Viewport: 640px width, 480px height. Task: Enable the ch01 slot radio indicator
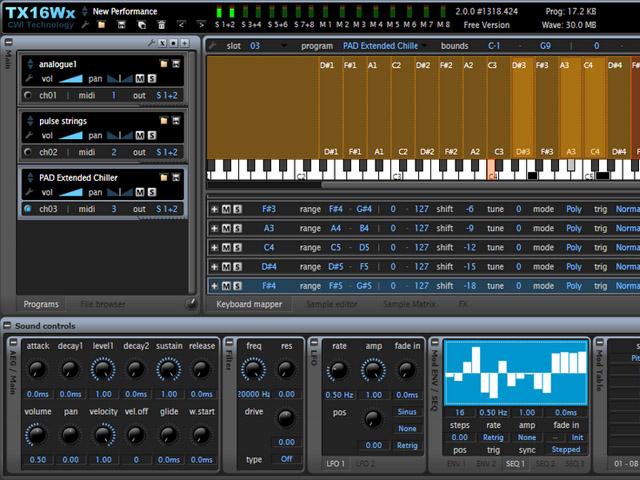point(28,96)
